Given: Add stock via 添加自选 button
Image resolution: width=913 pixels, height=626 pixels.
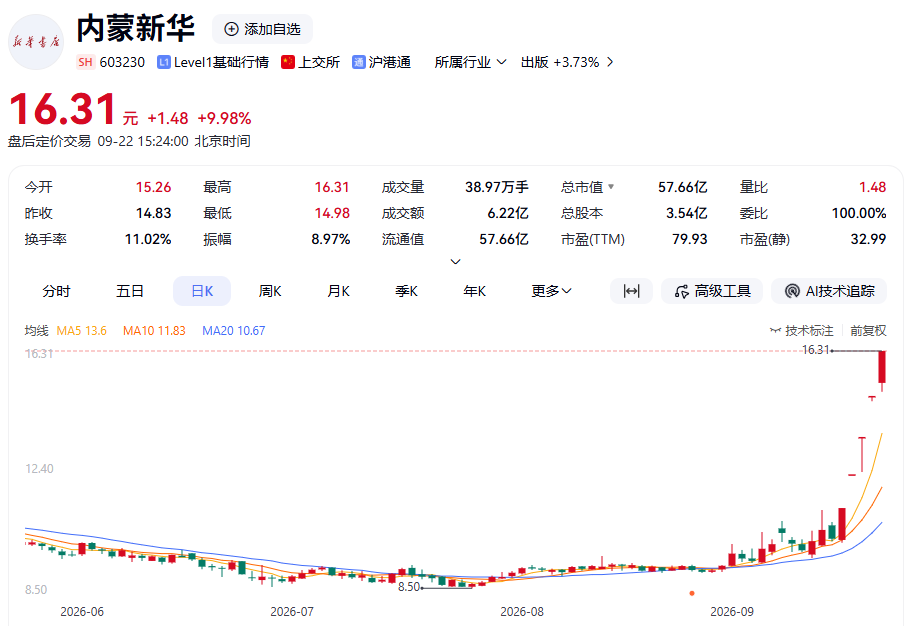Looking at the screenshot, I should pyautogui.click(x=263, y=29).
